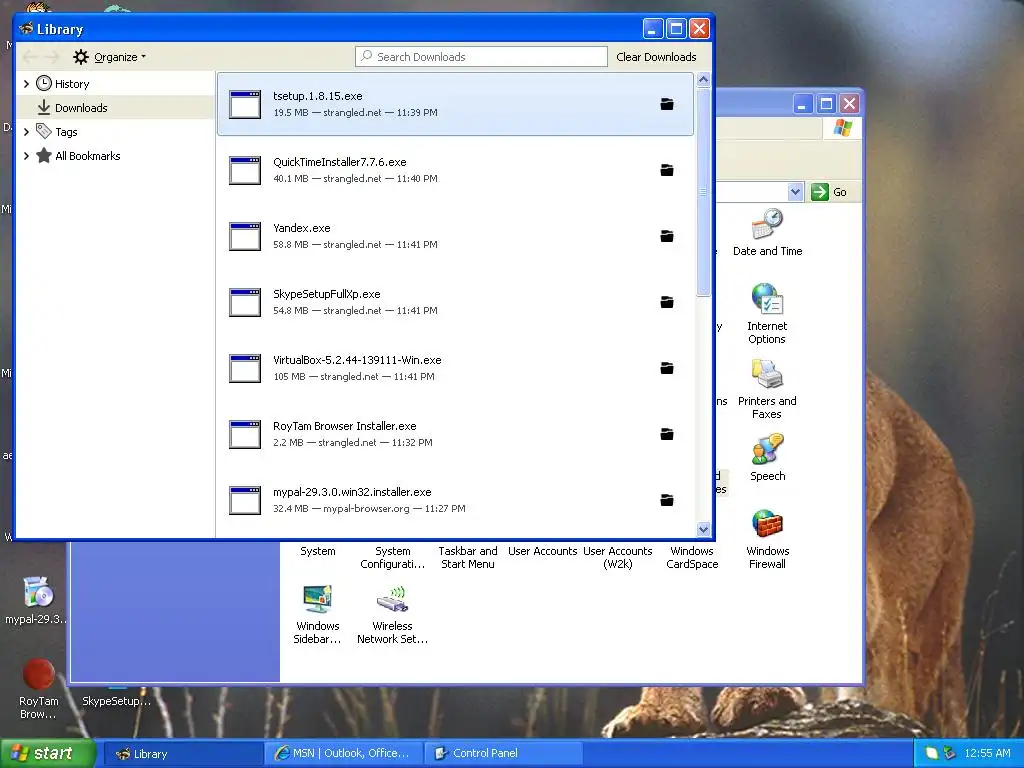Click the Windows flag logo in Control Panel
The height and width of the screenshot is (768, 1024).
click(x=842, y=127)
